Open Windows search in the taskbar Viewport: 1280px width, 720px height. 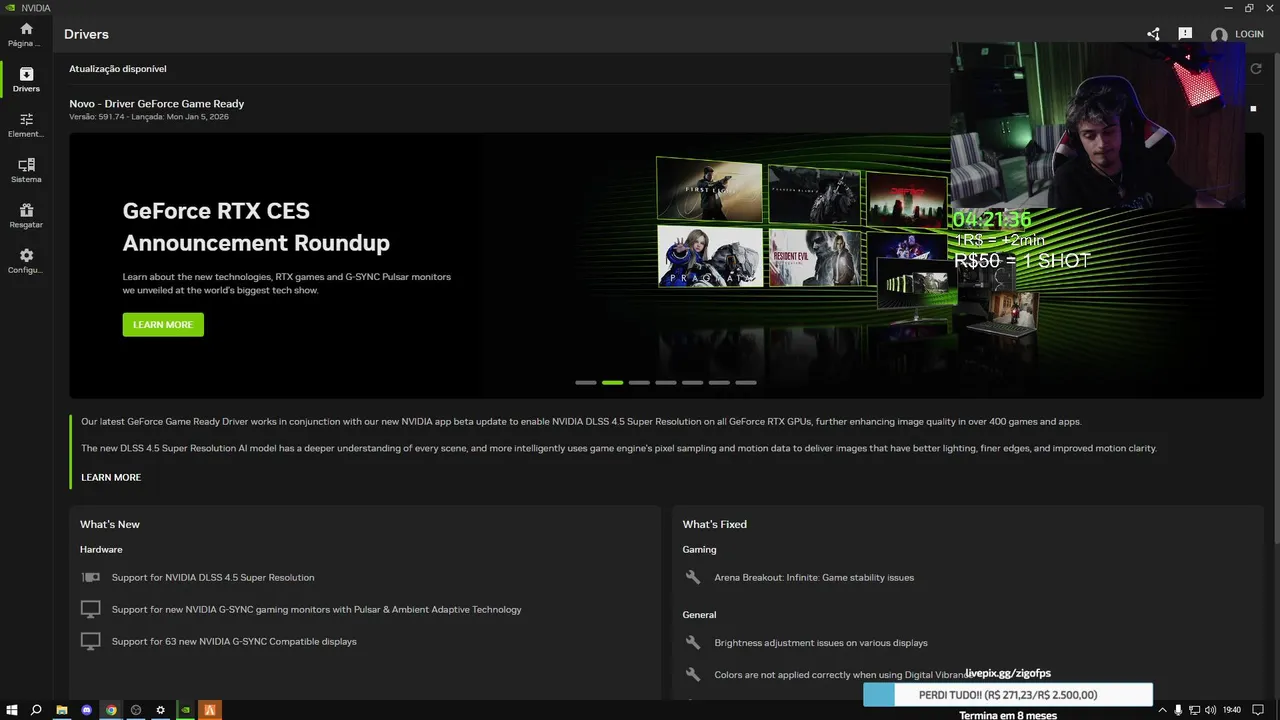point(36,710)
